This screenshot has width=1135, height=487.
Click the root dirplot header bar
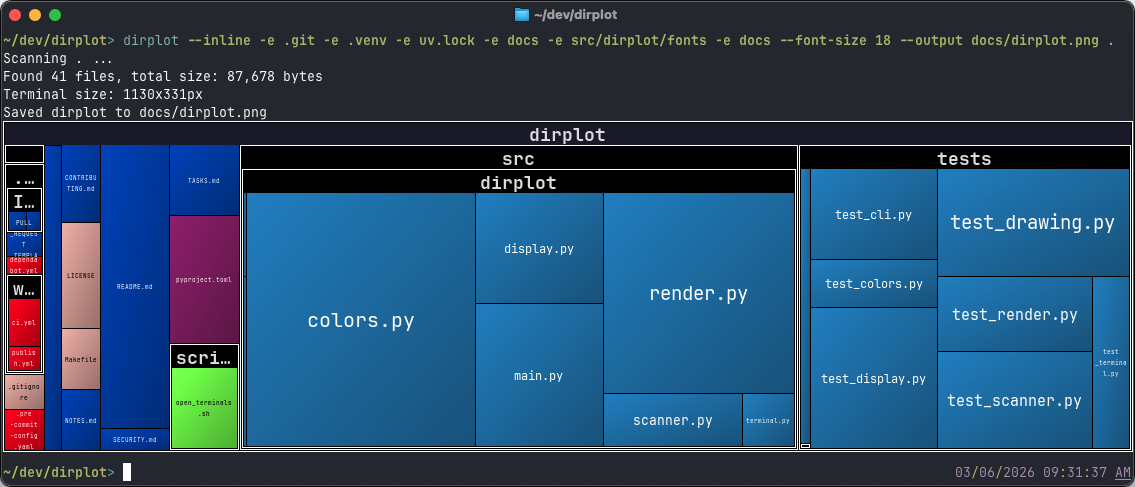tap(568, 135)
